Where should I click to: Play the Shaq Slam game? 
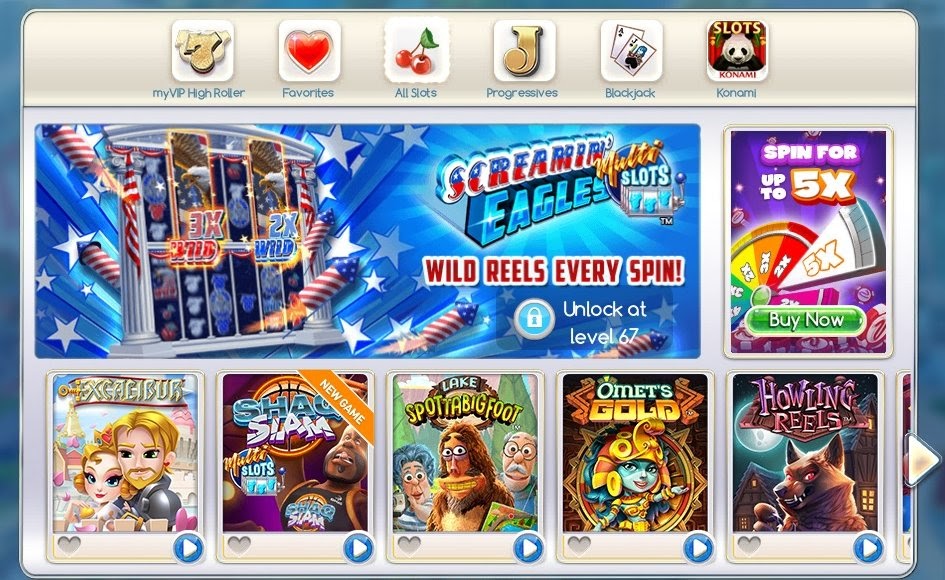pos(359,548)
